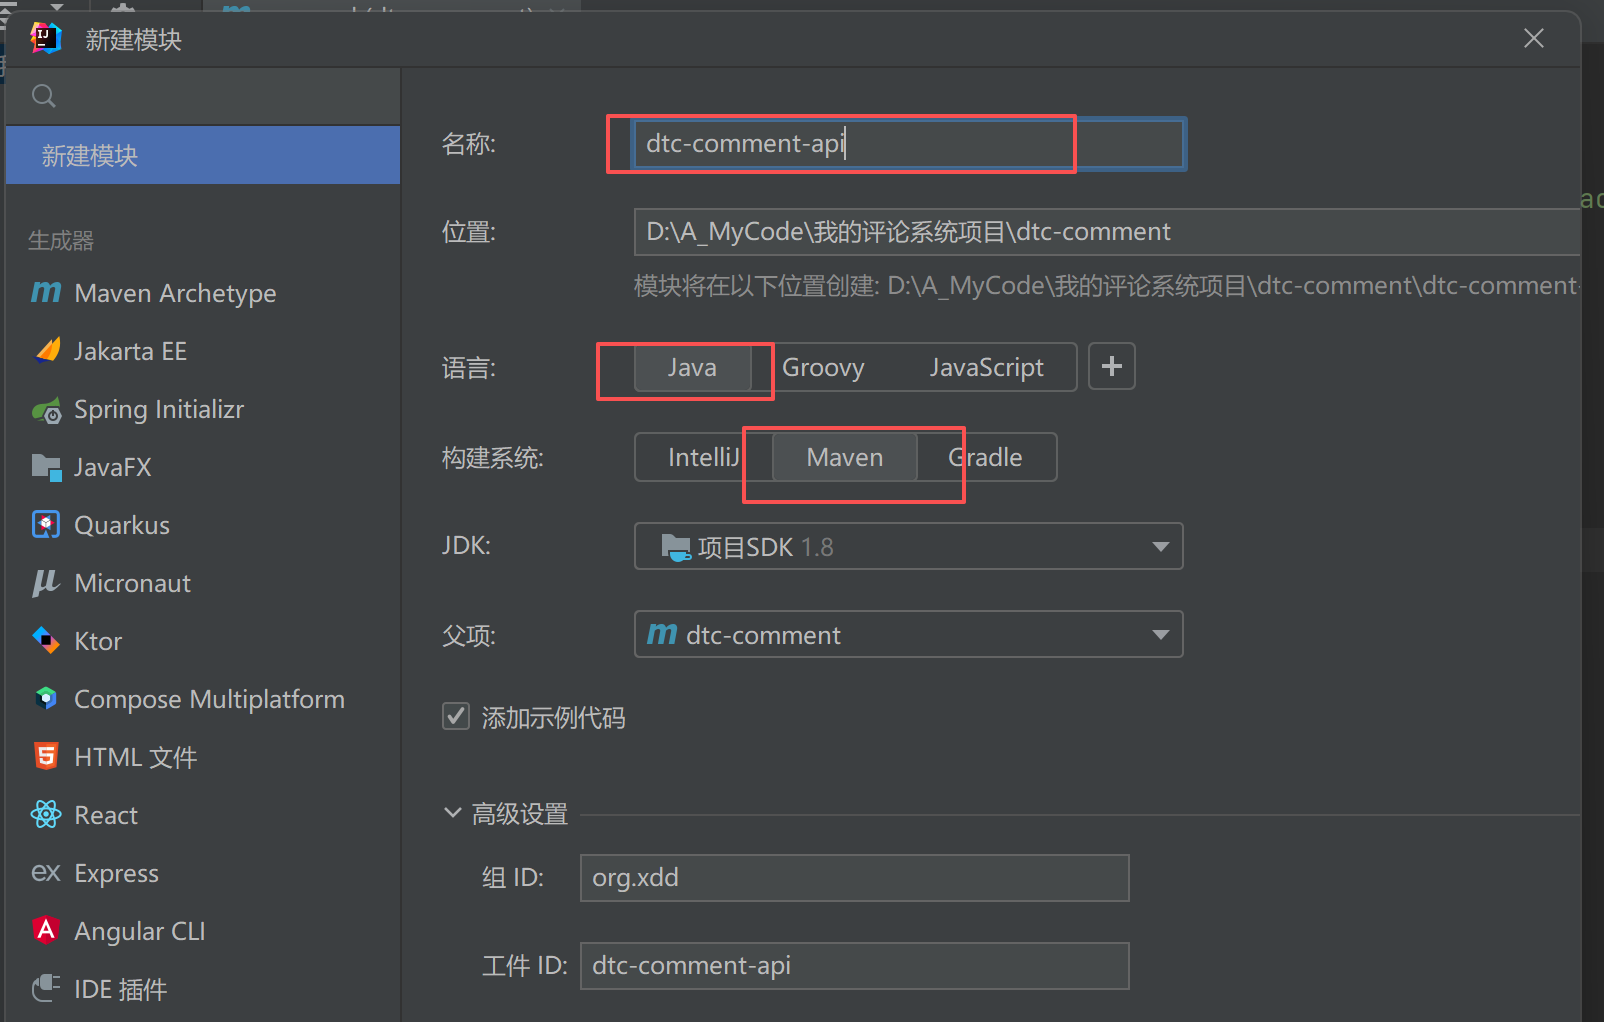Screen dimensions: 1604x1022
Task: Click the Maven icon in parent dropdown
Action: tap(662, 634)
